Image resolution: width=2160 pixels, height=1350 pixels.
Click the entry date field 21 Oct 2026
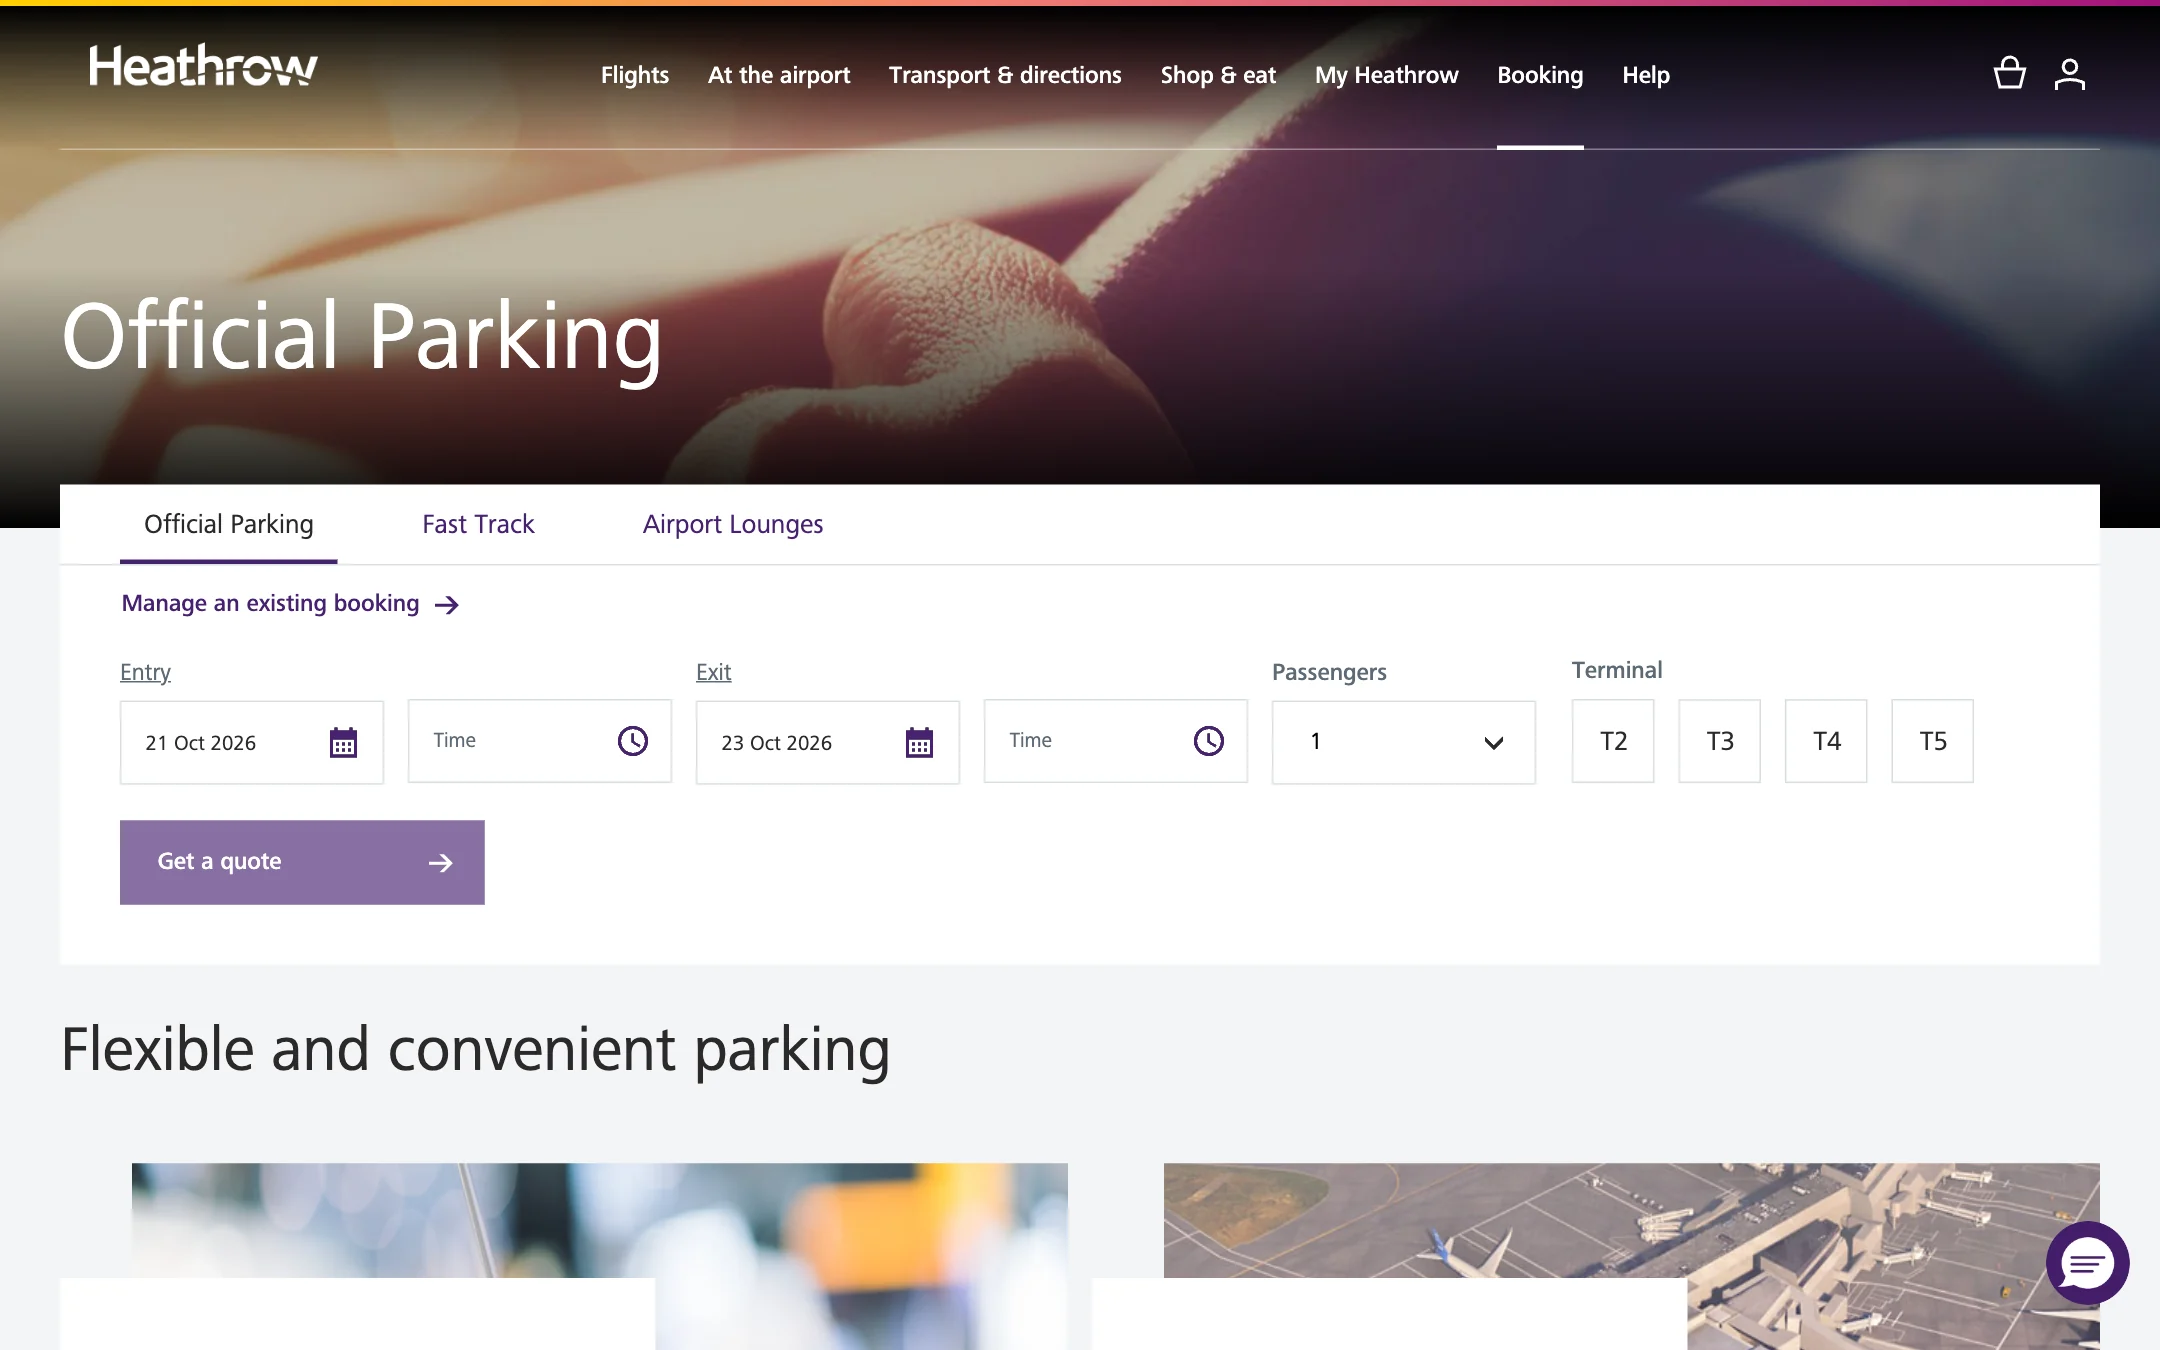tap(252, 742)
